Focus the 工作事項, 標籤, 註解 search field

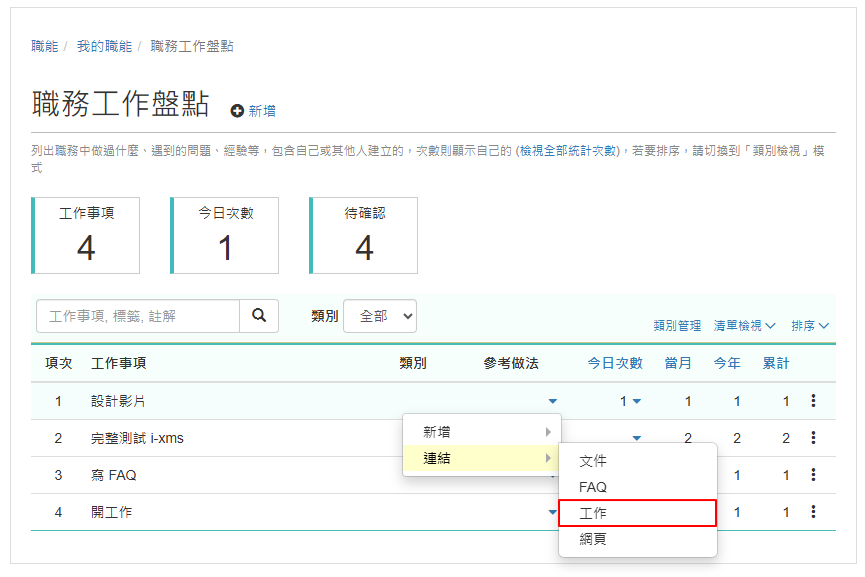coord(138,316)
